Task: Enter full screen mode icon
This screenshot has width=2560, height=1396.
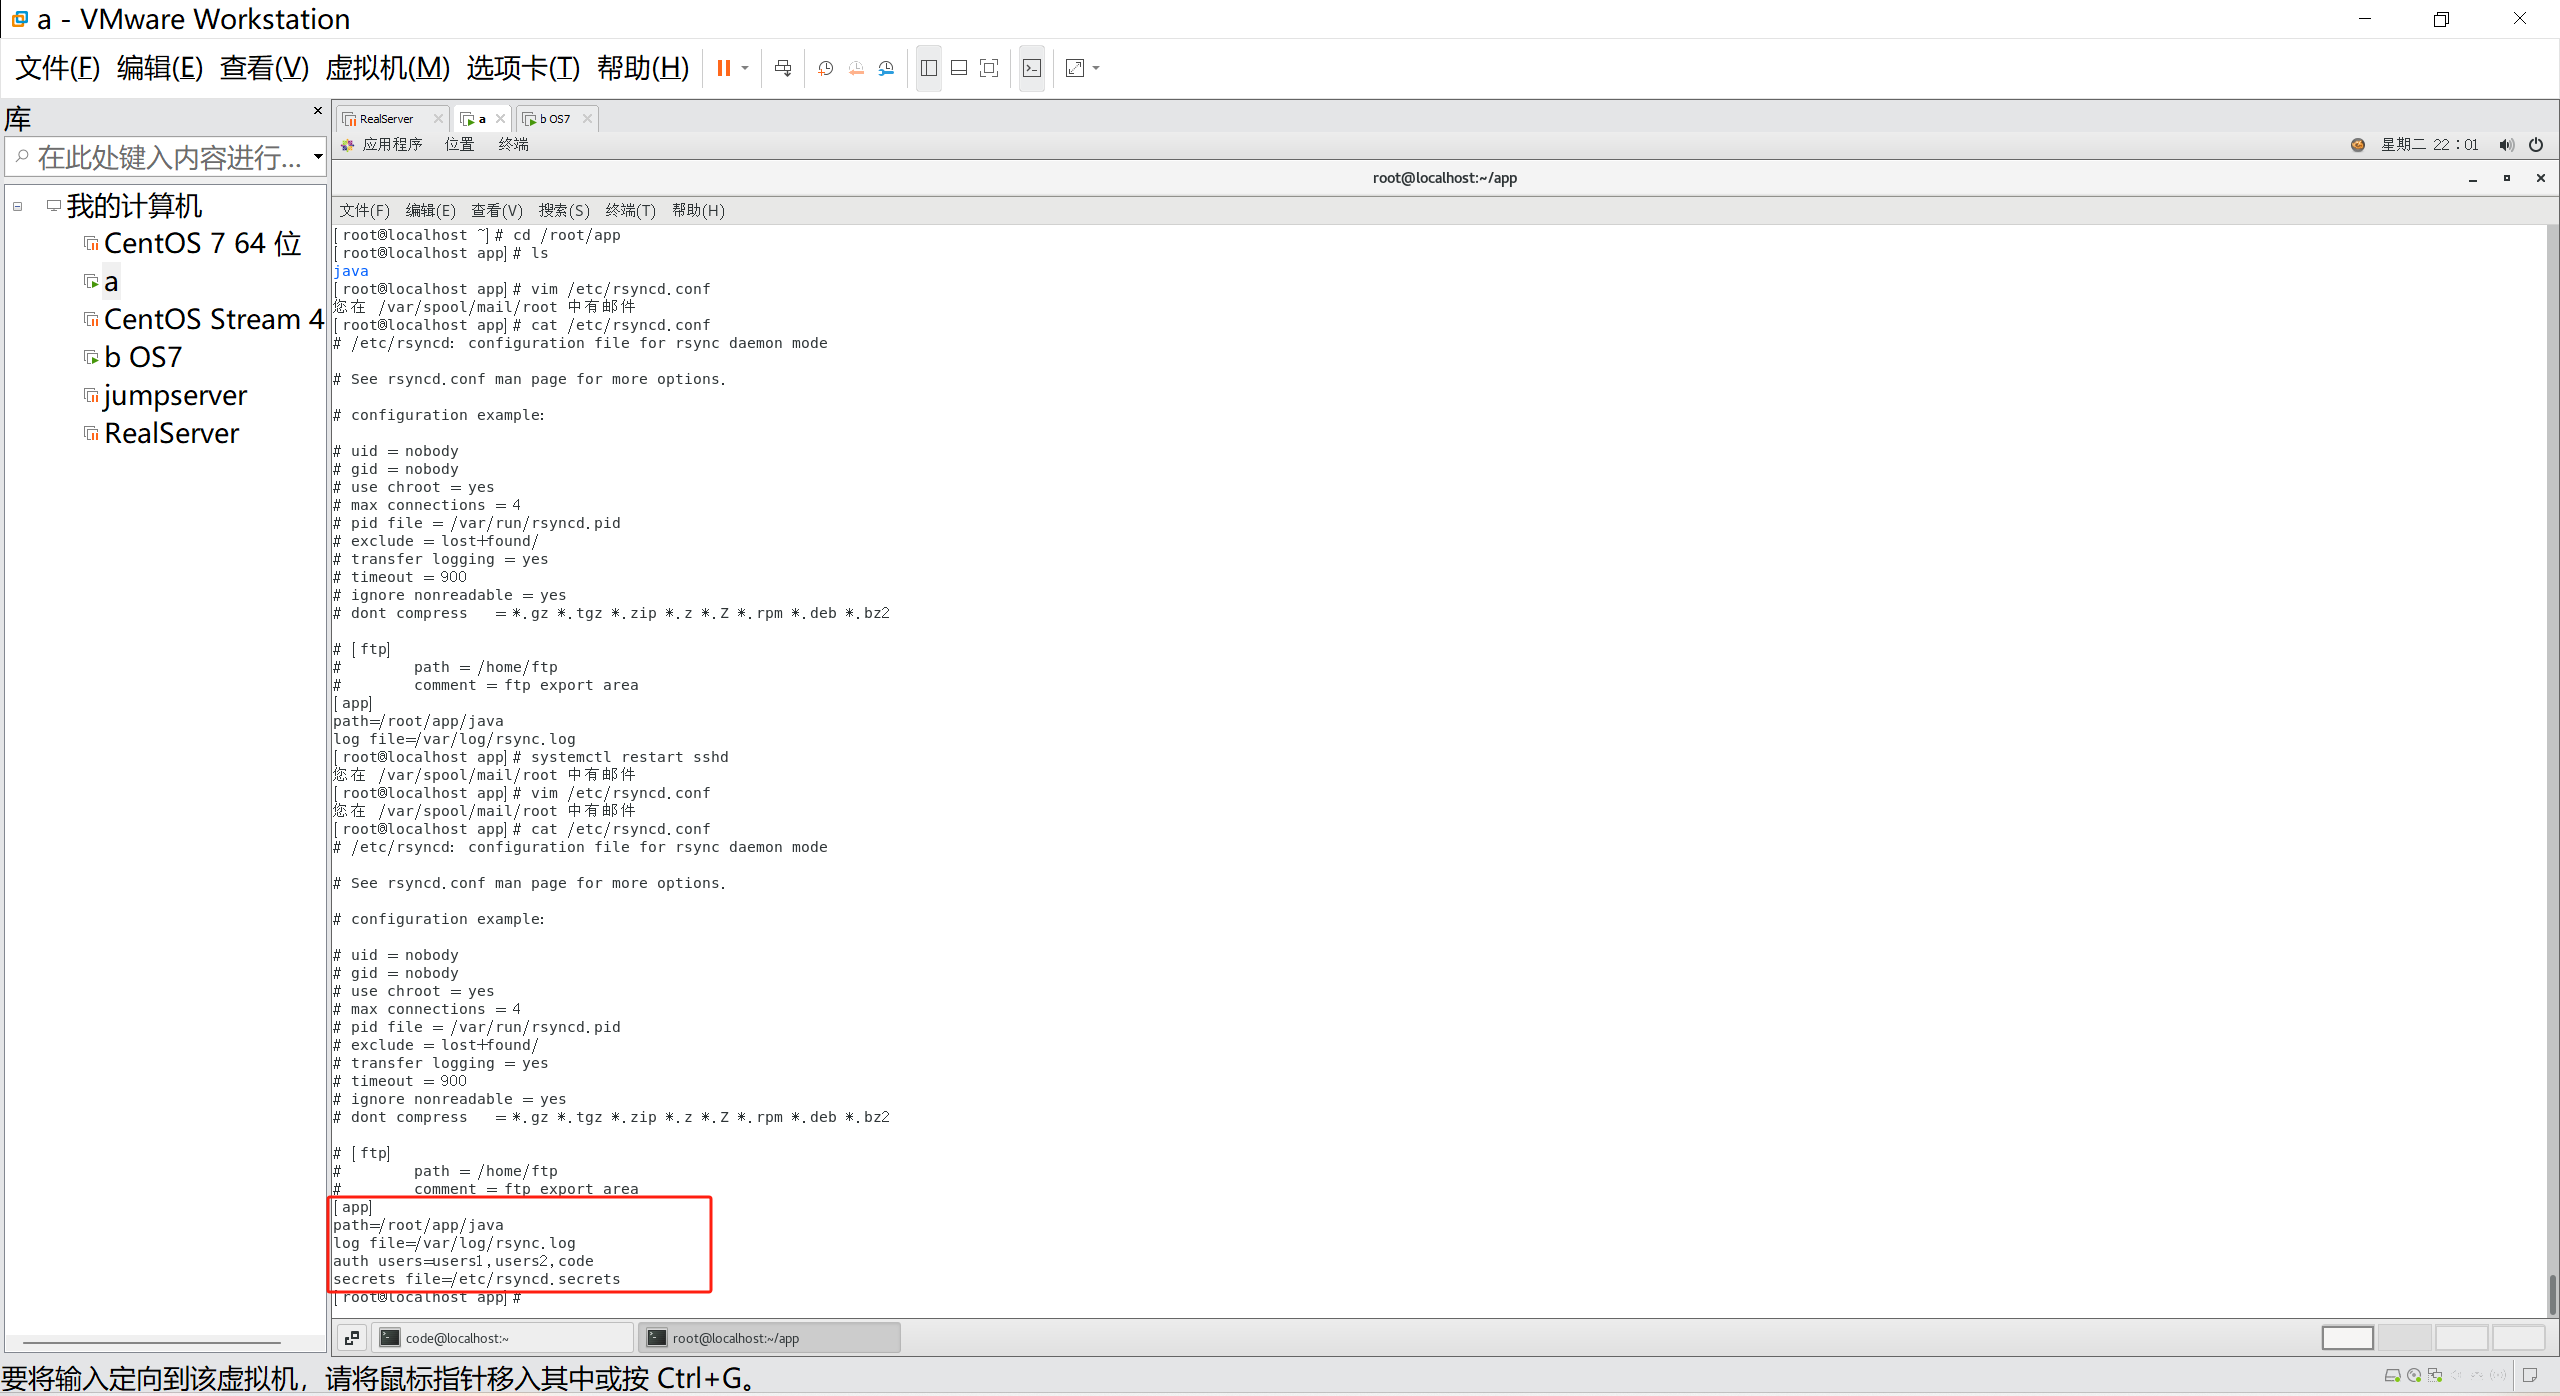Action: (989, 68)
